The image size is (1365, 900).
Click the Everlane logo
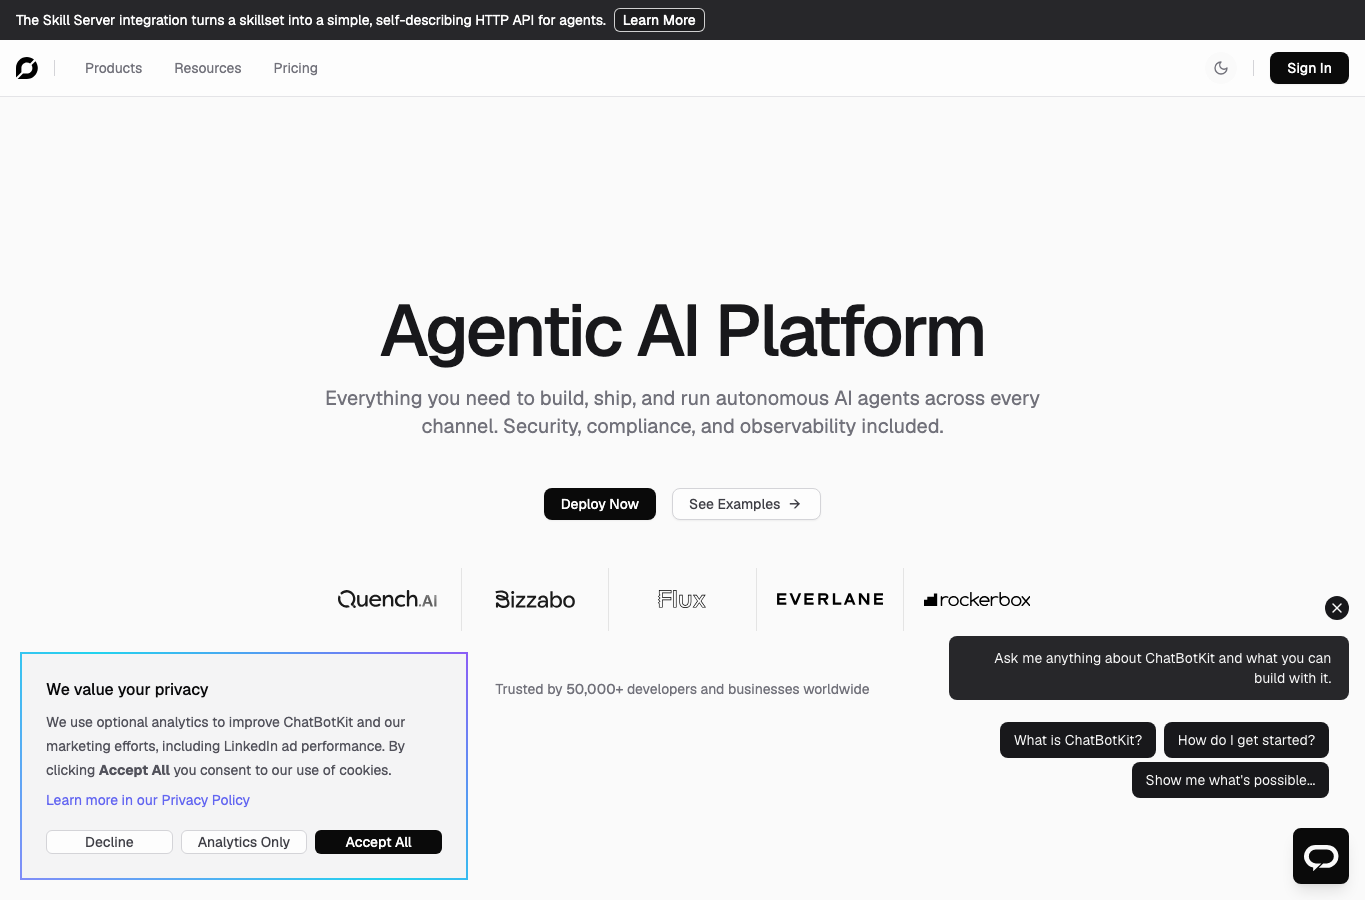tap(830, 599)
